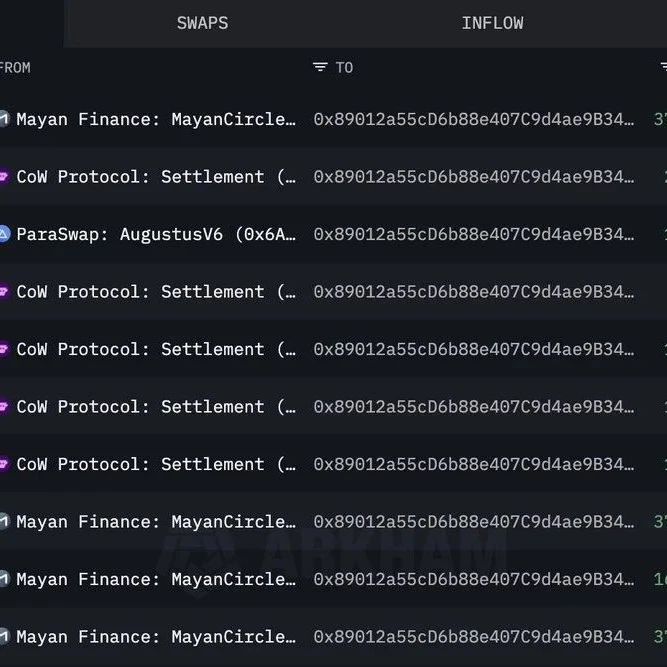The height and width of the screenshot is (667, 667).
Task: Click the FROM column header
Action: (15, 68)
